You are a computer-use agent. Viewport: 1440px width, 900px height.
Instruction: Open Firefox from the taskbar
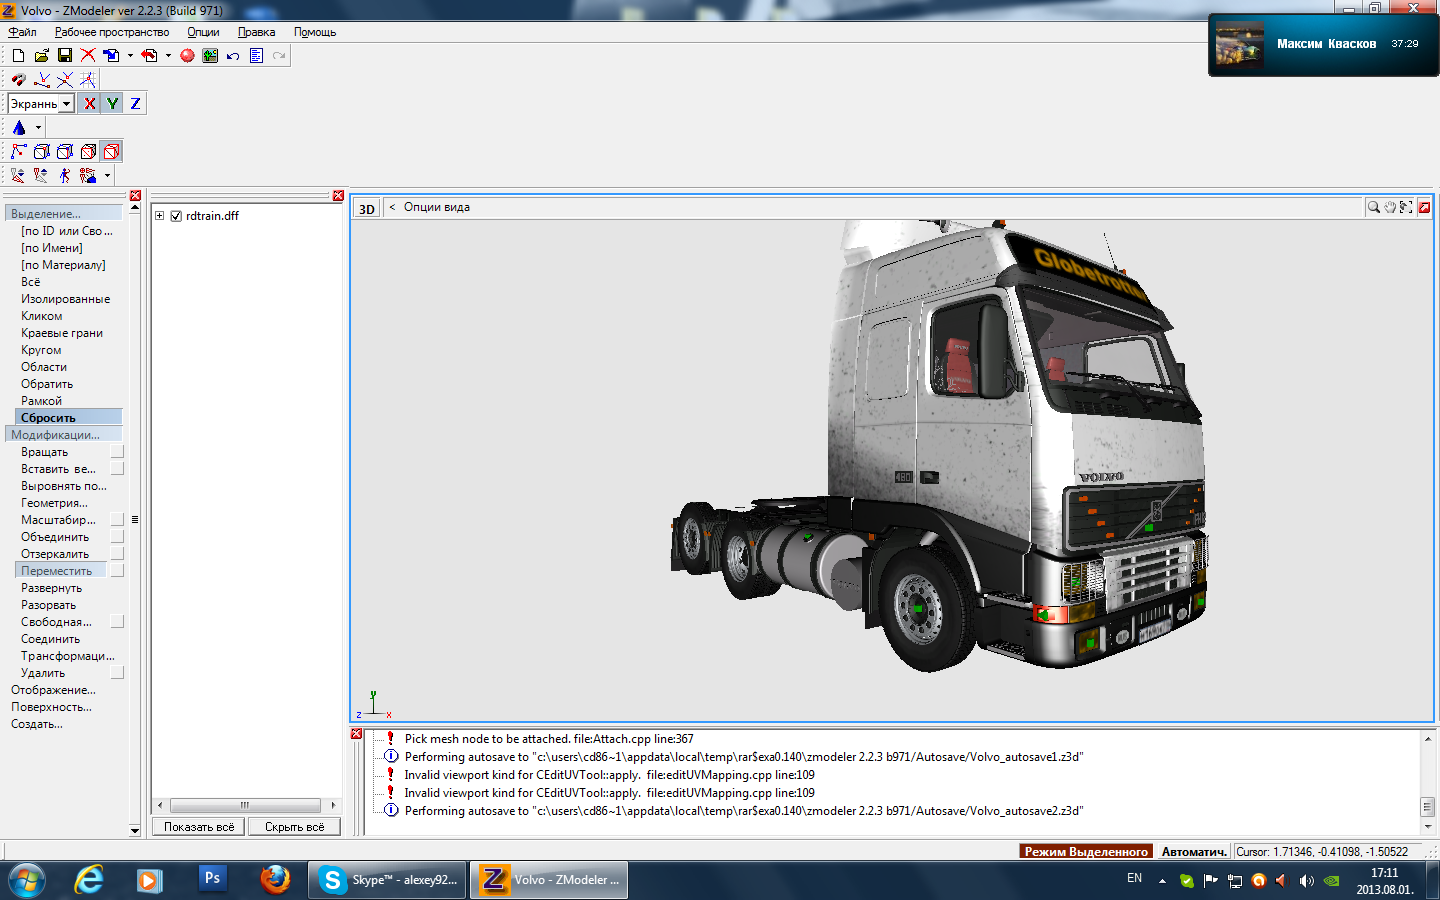click(275, 880)
